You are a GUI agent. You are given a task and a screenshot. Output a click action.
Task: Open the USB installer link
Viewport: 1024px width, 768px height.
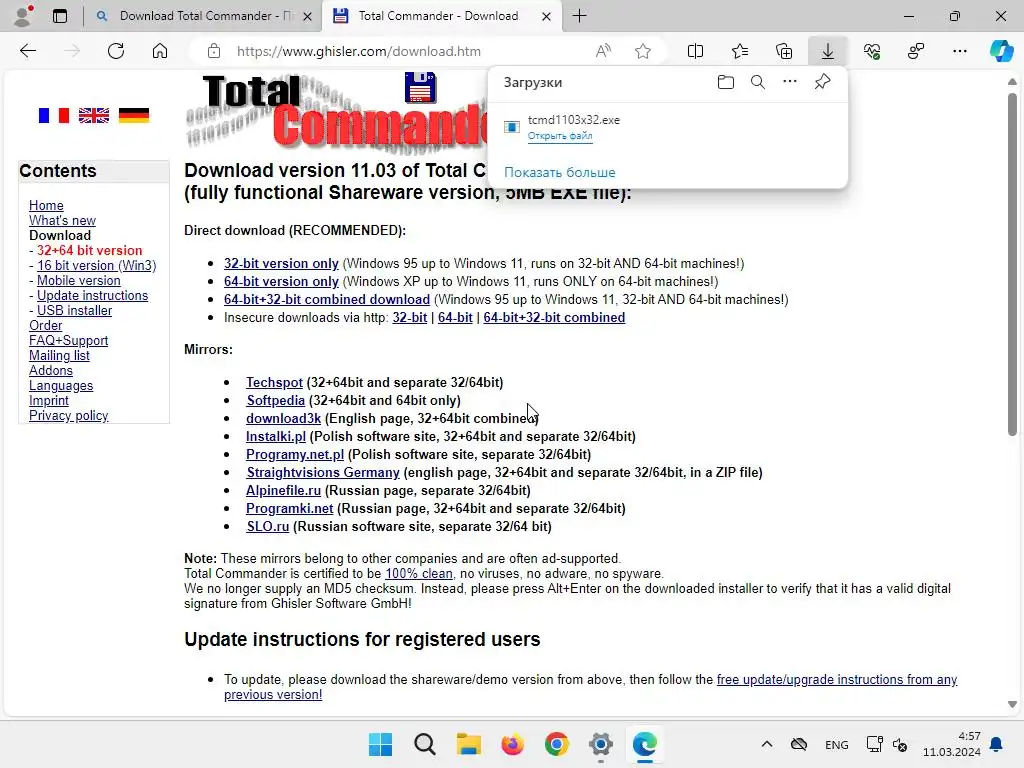pos(74,310)
